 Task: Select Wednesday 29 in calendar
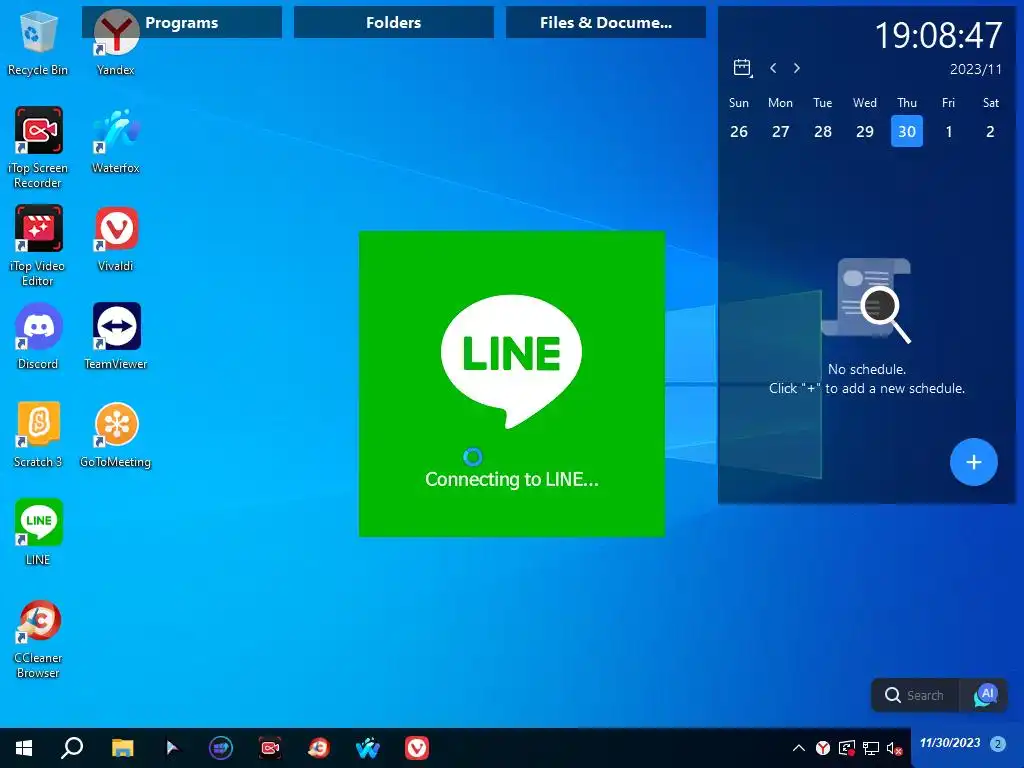pos(865,131)
